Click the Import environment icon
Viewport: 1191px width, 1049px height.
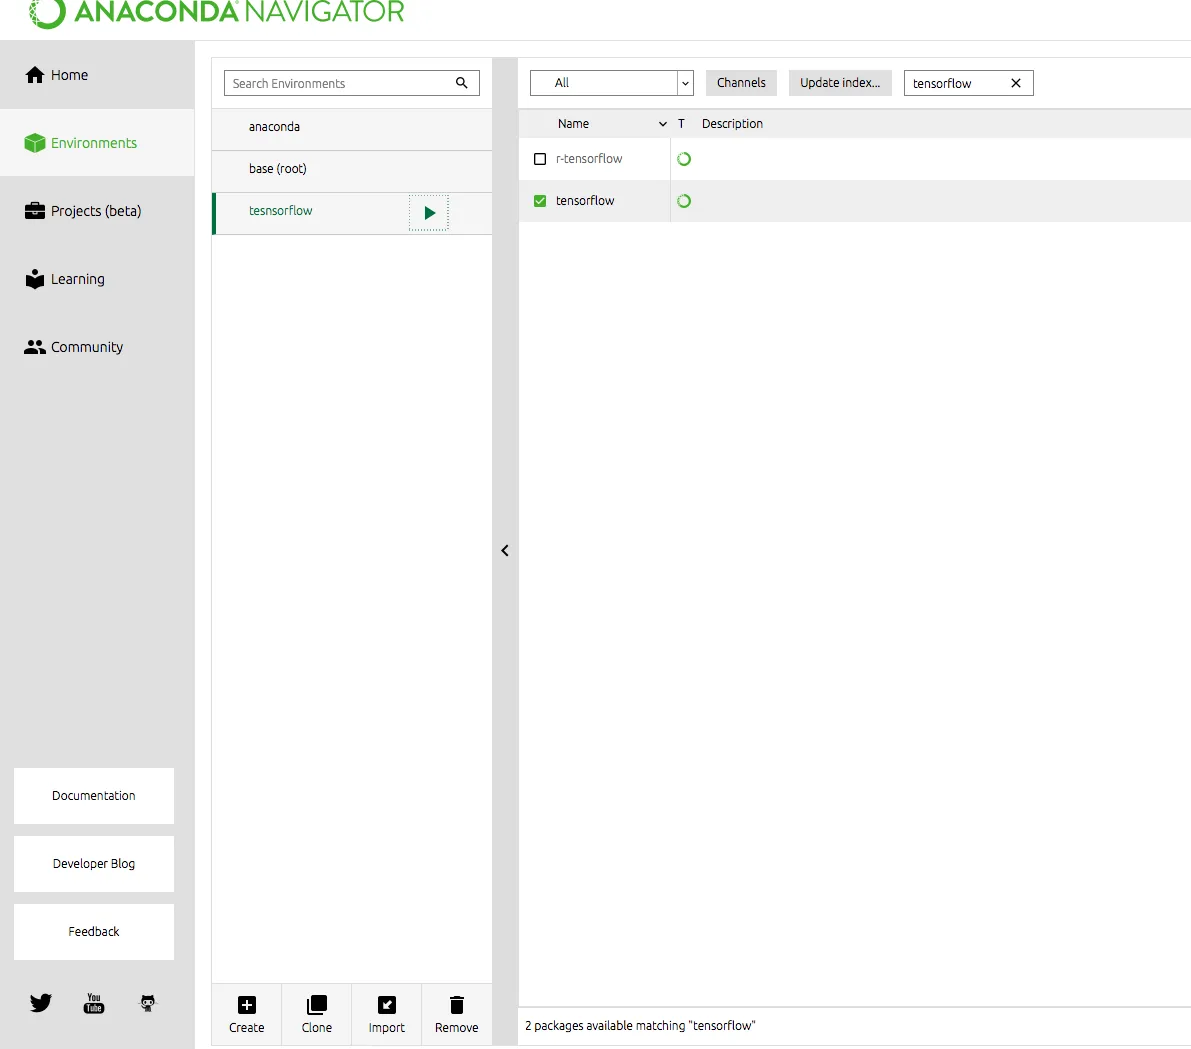(x=387, y=1005)
